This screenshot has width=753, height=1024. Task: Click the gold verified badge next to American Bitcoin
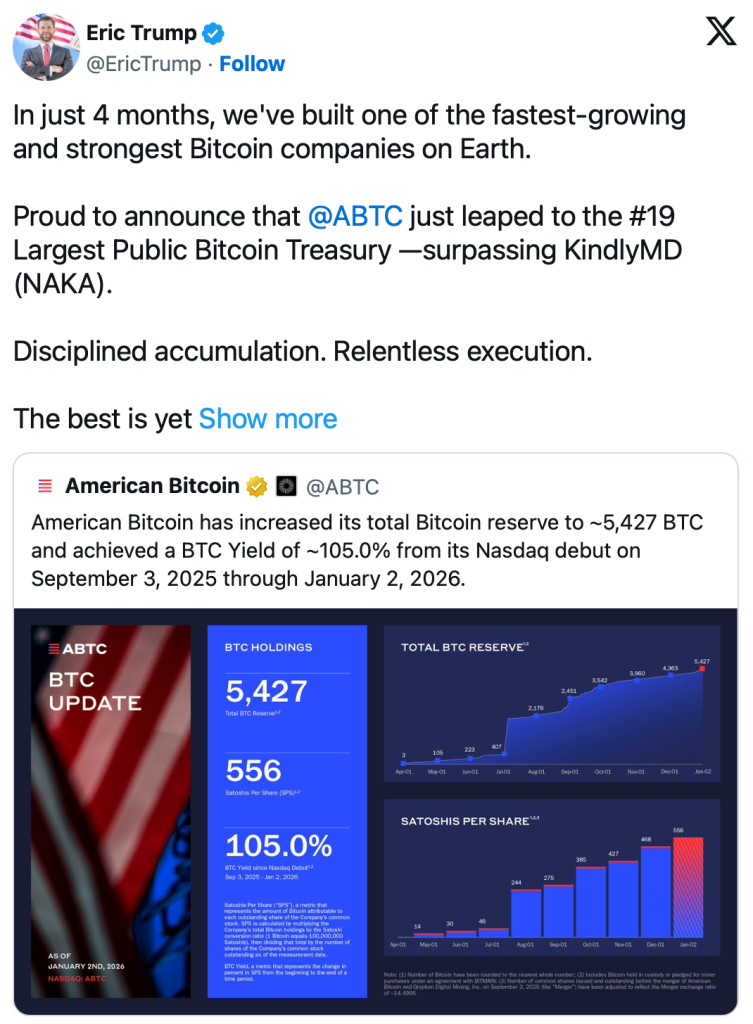(257, 487)
